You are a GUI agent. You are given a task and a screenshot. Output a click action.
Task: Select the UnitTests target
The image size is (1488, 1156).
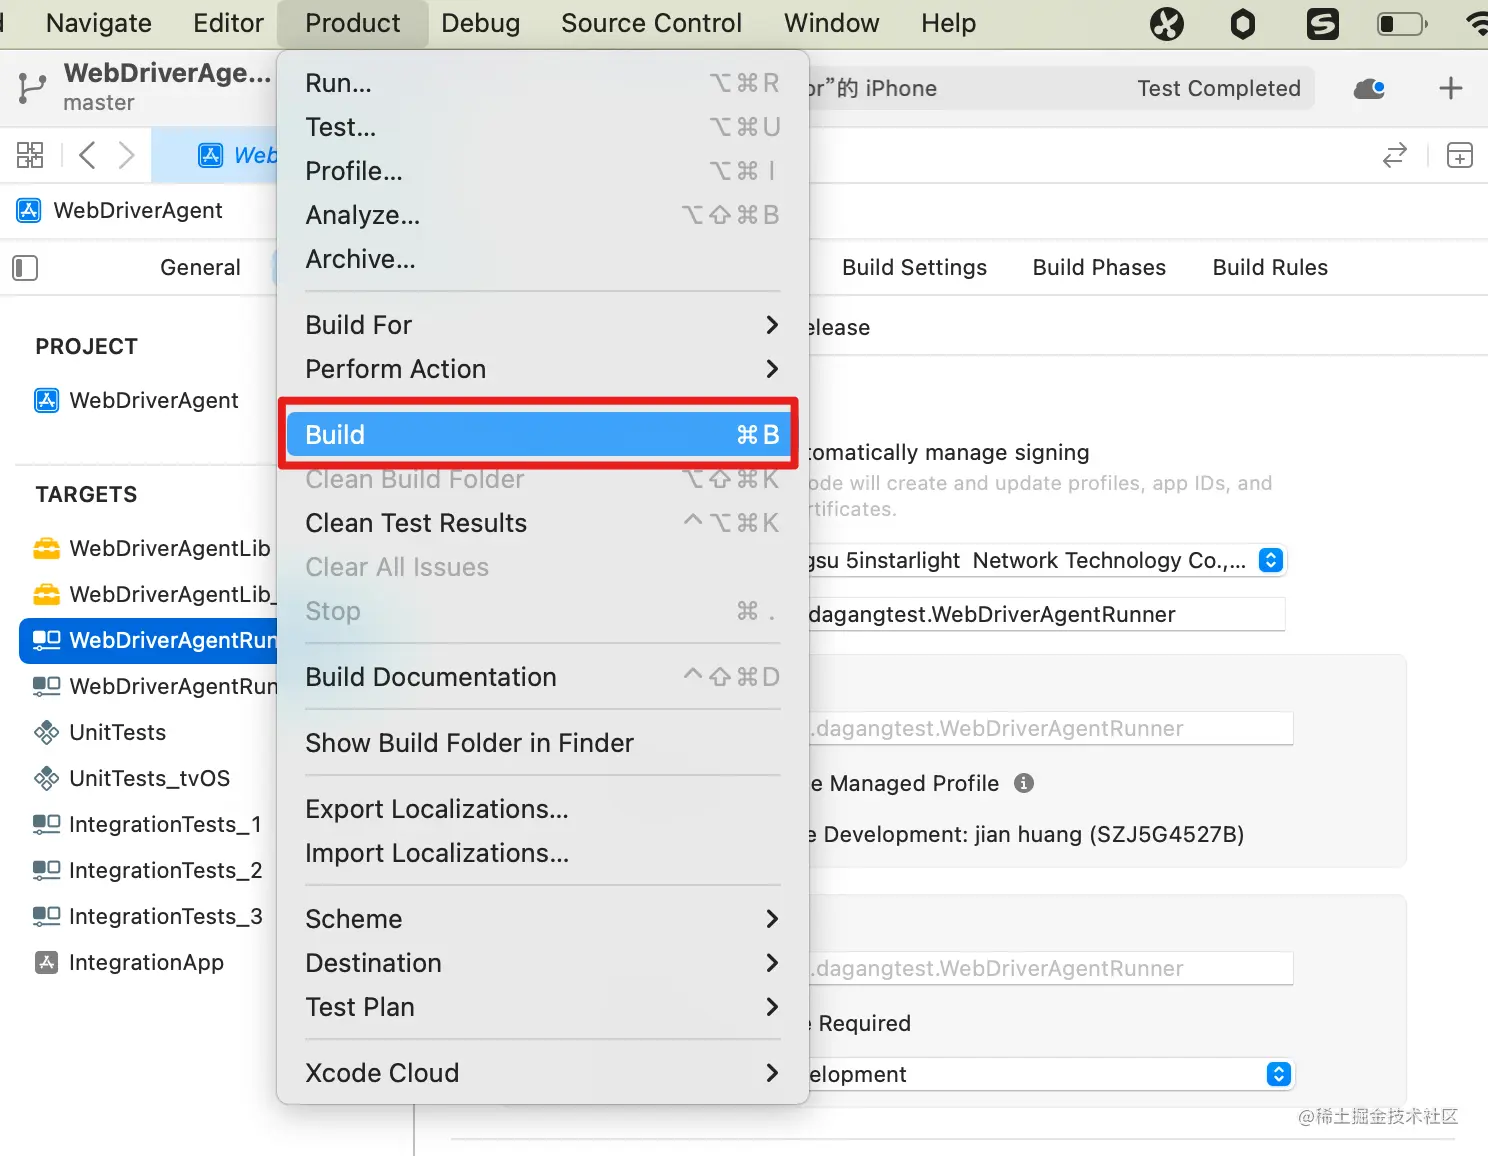click(100, 732)
